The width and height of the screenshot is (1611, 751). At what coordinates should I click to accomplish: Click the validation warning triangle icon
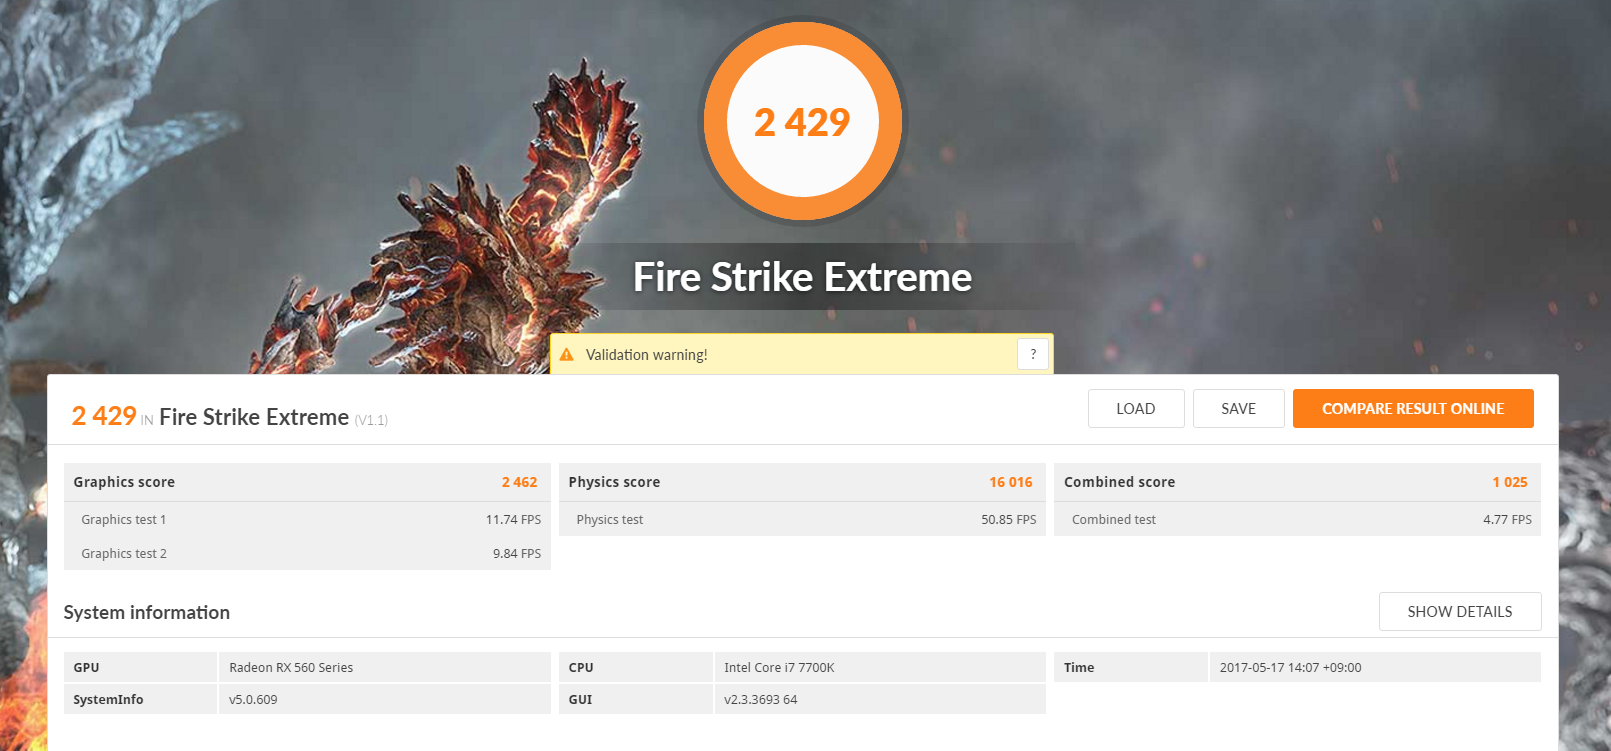[567, 354]
